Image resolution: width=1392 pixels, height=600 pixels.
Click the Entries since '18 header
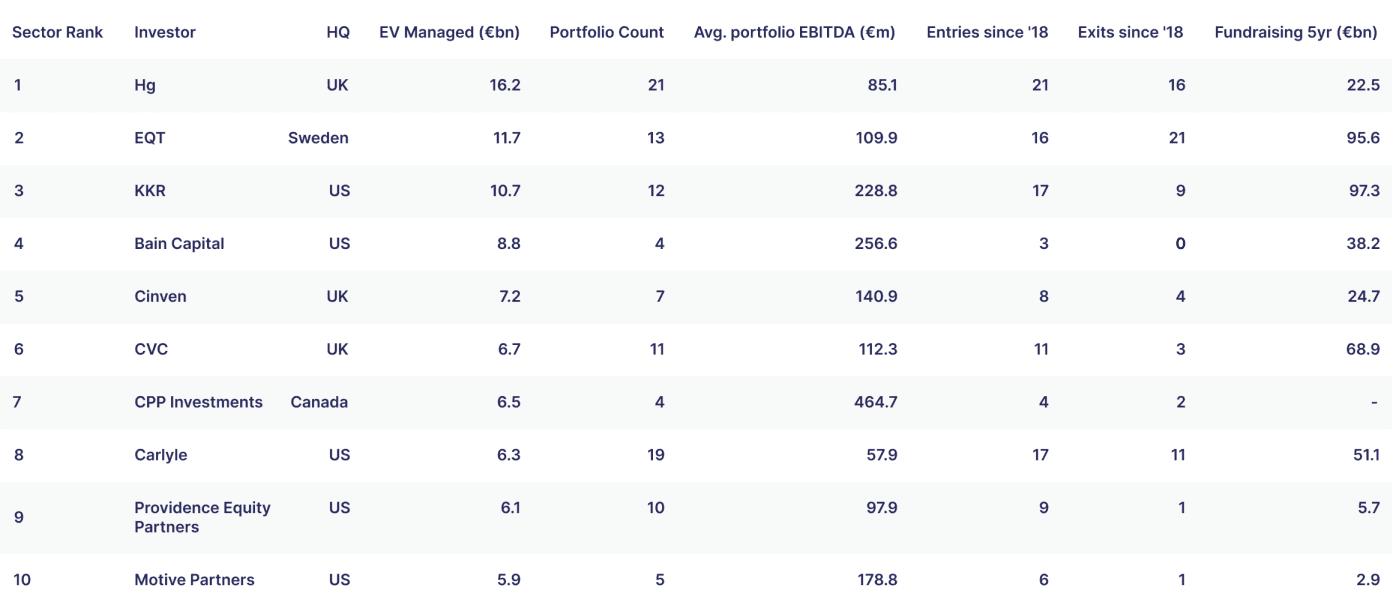[988, 32]
